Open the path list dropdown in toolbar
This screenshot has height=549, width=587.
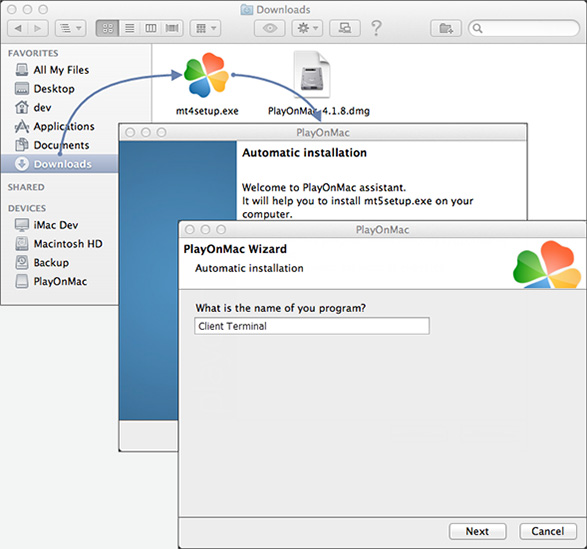[x=70, y=28]
